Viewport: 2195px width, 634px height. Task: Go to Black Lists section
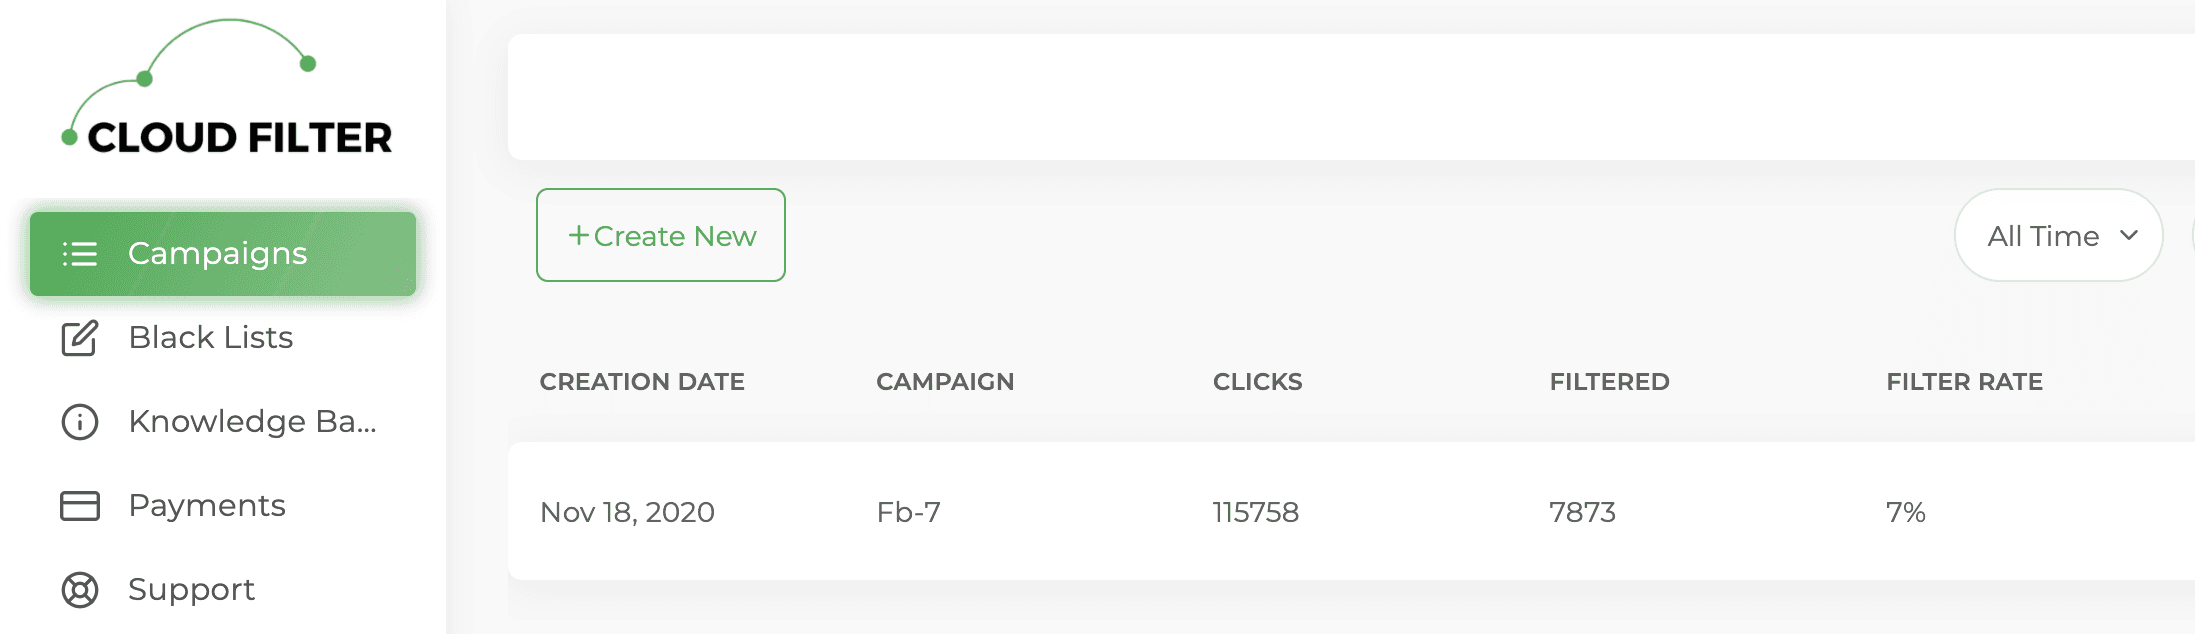[x=211, y=338]
